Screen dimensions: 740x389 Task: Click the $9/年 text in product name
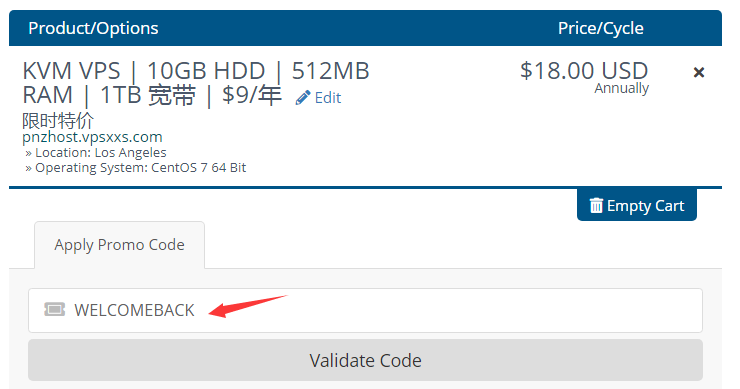[x=252, y=95]
